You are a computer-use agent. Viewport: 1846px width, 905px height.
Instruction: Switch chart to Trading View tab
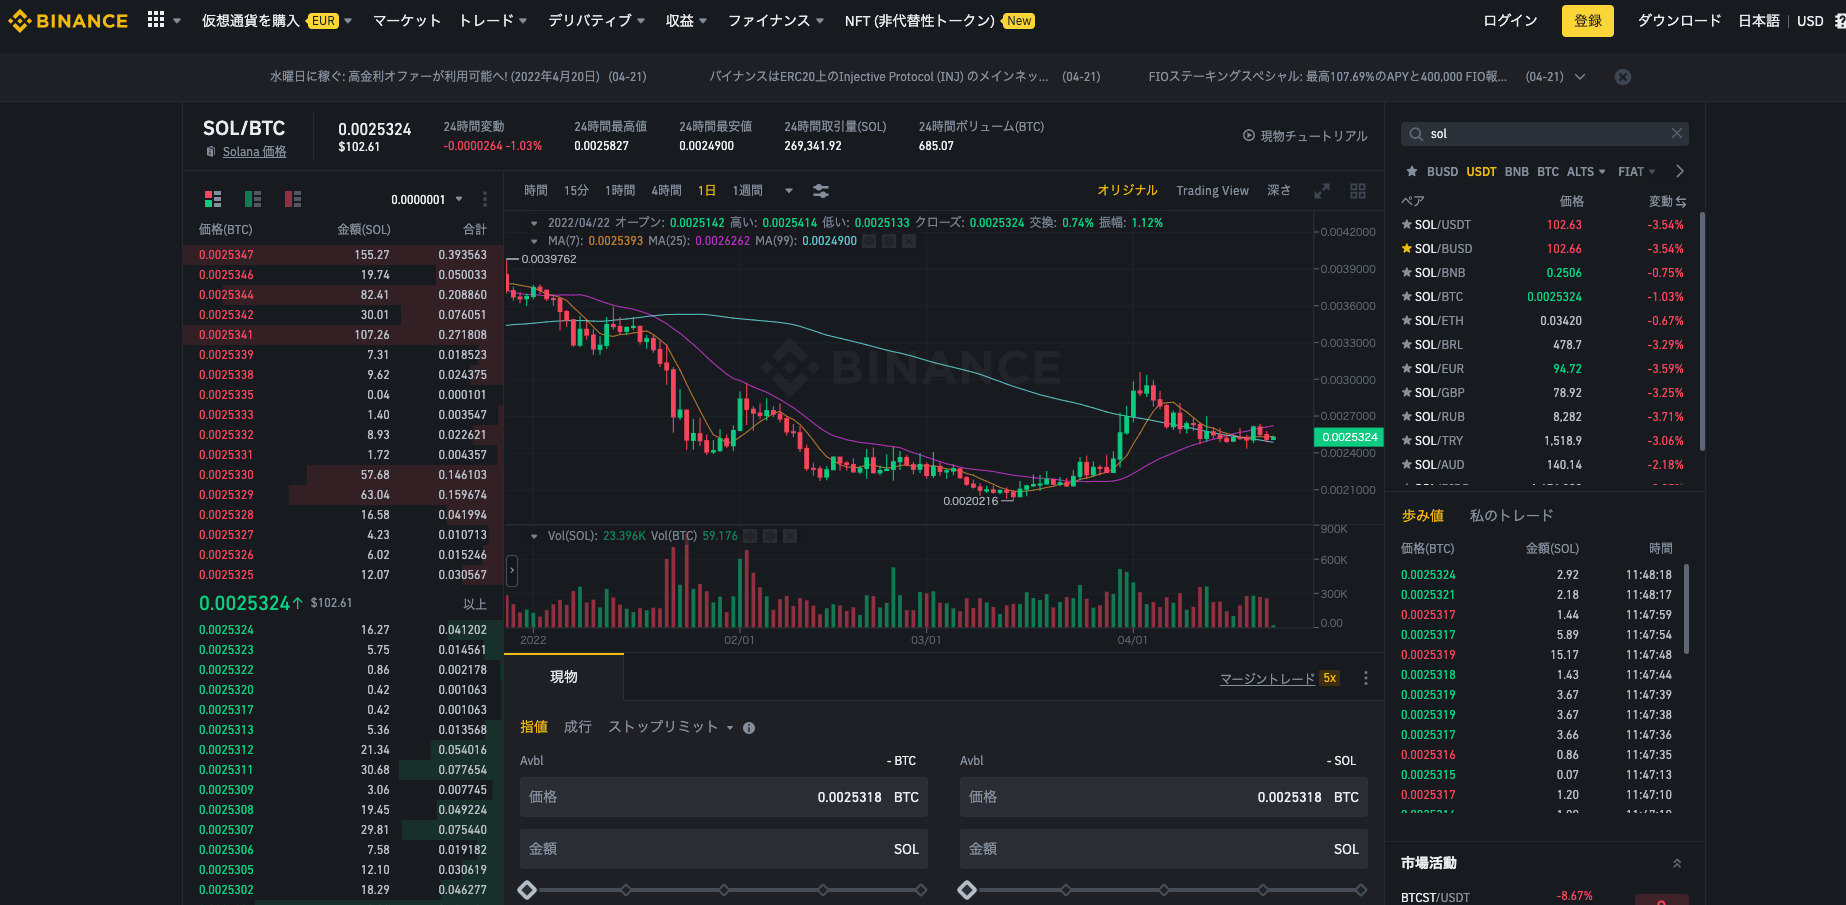click(1212, 191)
